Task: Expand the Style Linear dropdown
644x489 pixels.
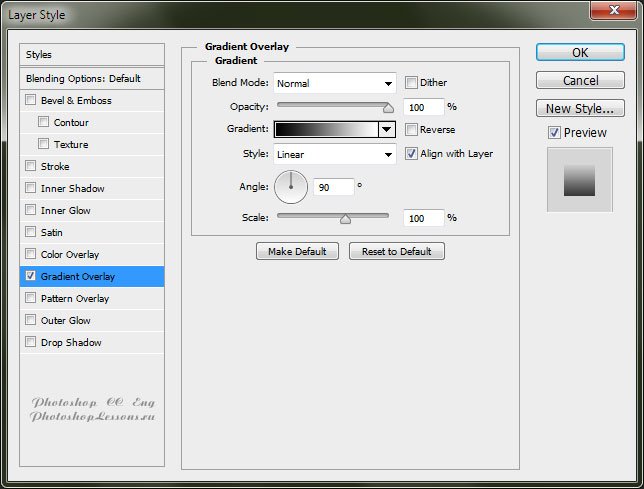Action: coord(335,155)
